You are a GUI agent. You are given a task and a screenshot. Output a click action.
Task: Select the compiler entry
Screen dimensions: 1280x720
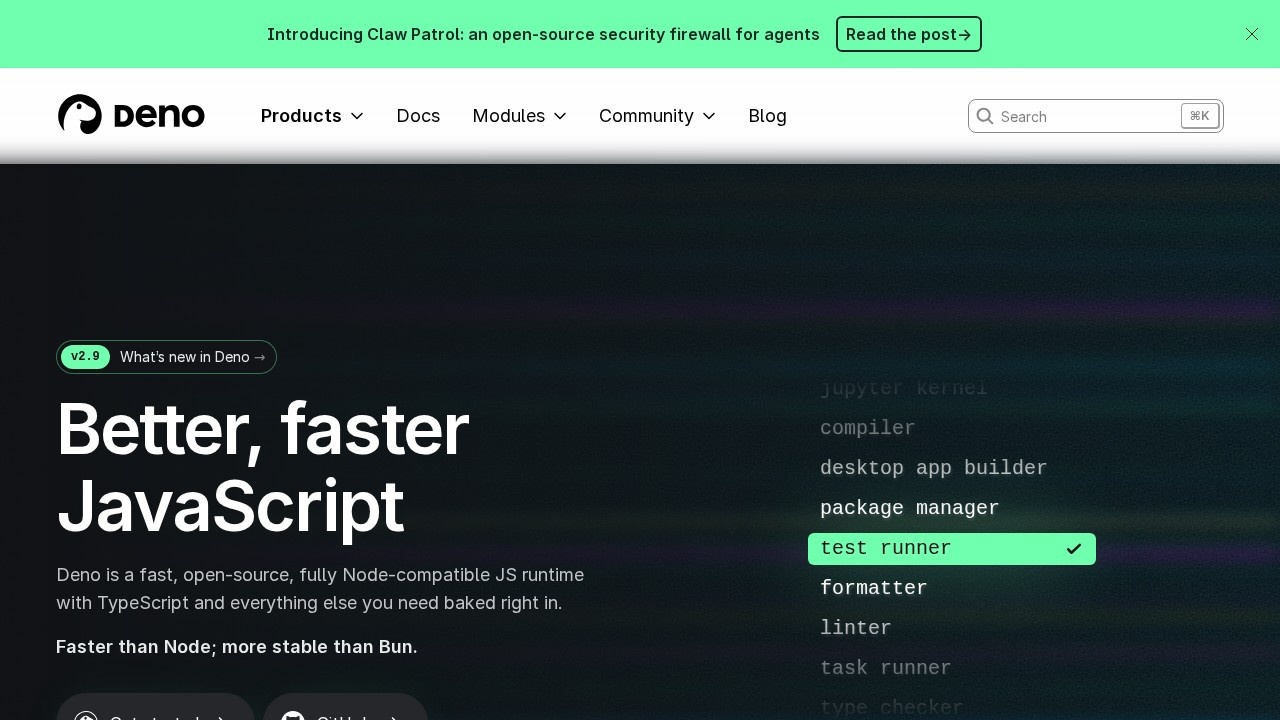[868, 428]
